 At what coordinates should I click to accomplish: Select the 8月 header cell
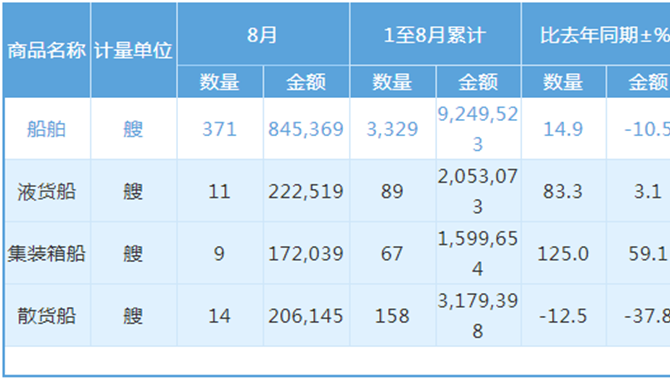263,34
